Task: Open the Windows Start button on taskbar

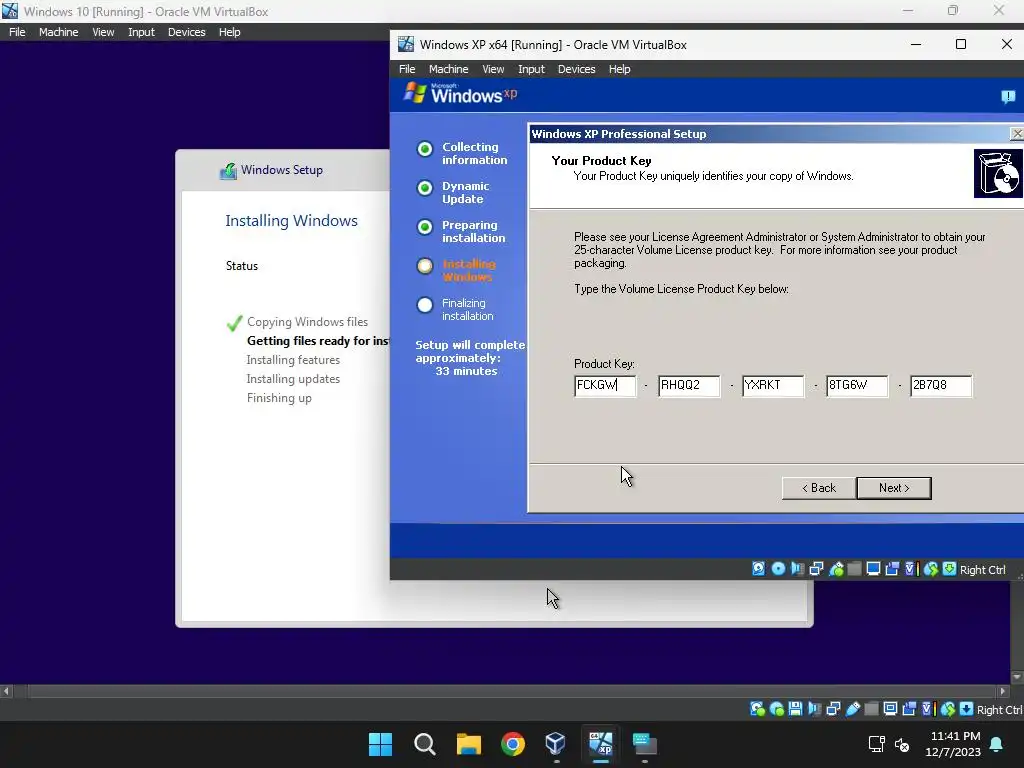Action: pyautogui.click(x=380, y=744)
